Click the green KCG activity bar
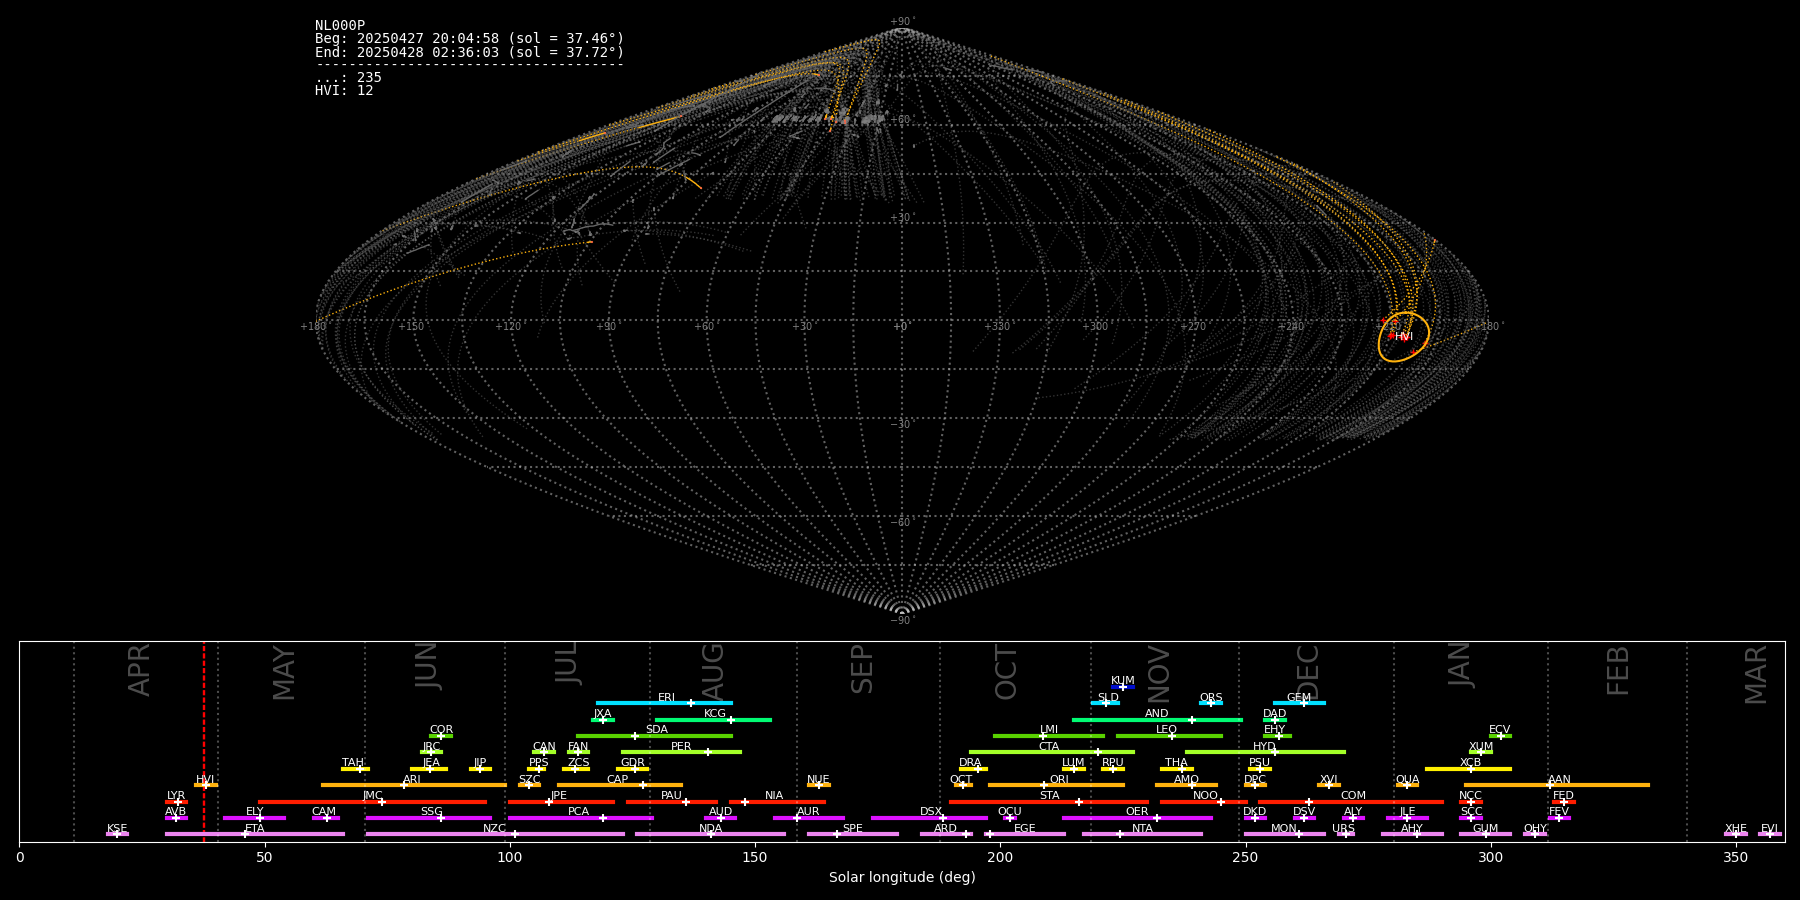This screenshot has height=900, width=1800. click(713, 719)
